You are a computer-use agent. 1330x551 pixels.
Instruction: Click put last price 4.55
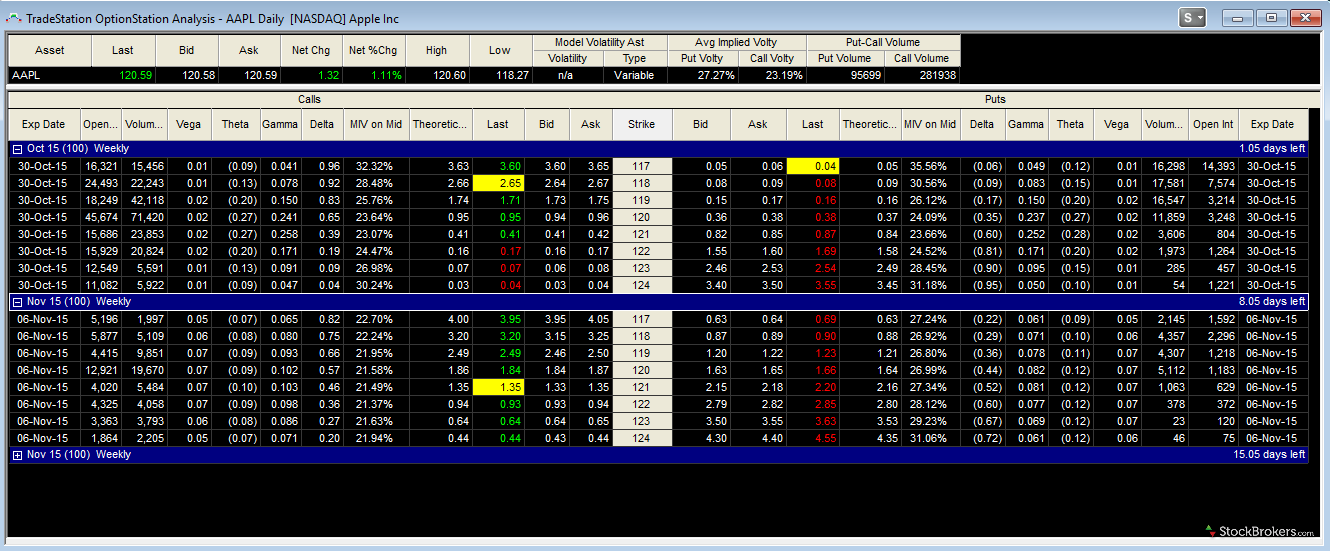pyautogui.click(x=825, y=437)
